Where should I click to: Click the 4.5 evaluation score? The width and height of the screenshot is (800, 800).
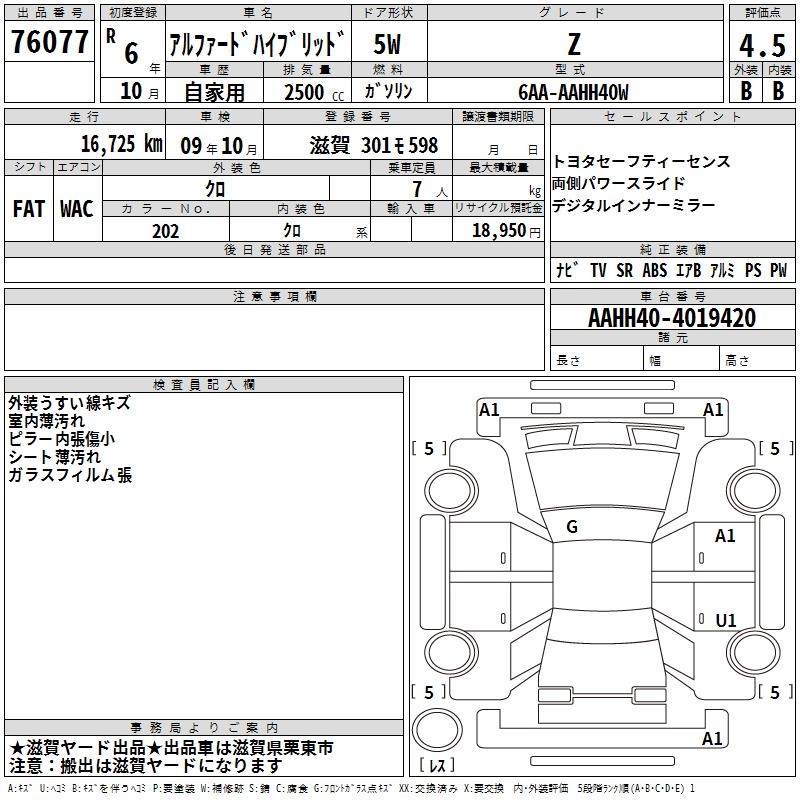pos(761,45)
